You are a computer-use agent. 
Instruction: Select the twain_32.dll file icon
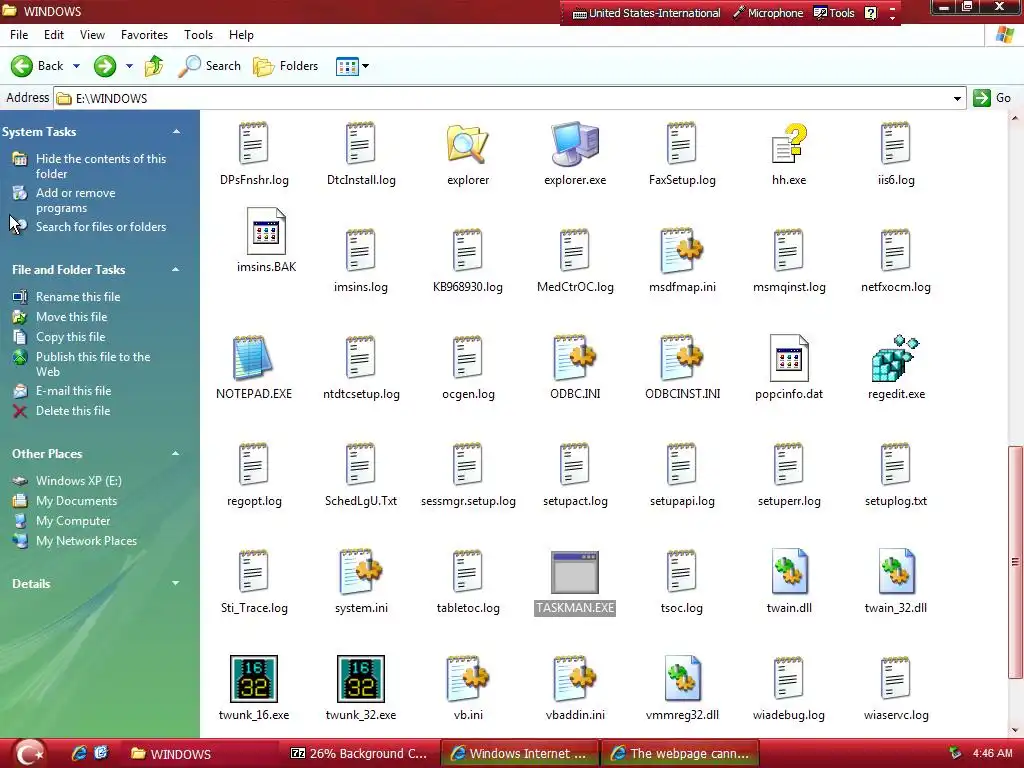pos(896,572)
